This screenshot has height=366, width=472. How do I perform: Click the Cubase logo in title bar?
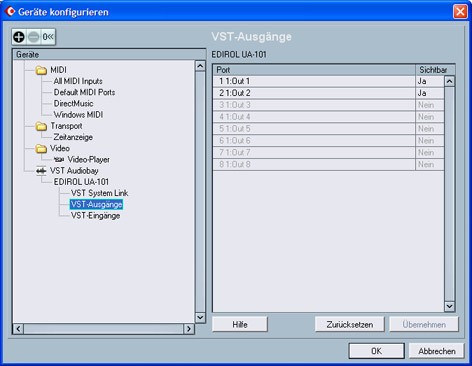click(x=10, y=12)
